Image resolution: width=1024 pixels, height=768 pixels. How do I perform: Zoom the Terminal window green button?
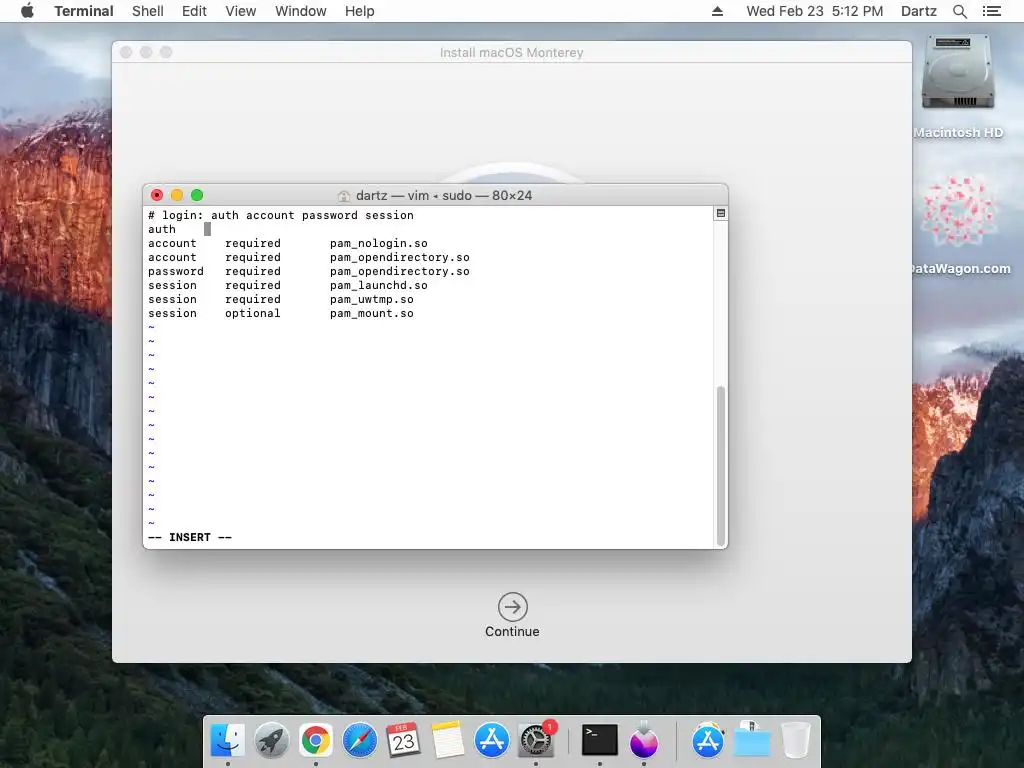click(197, 195)
